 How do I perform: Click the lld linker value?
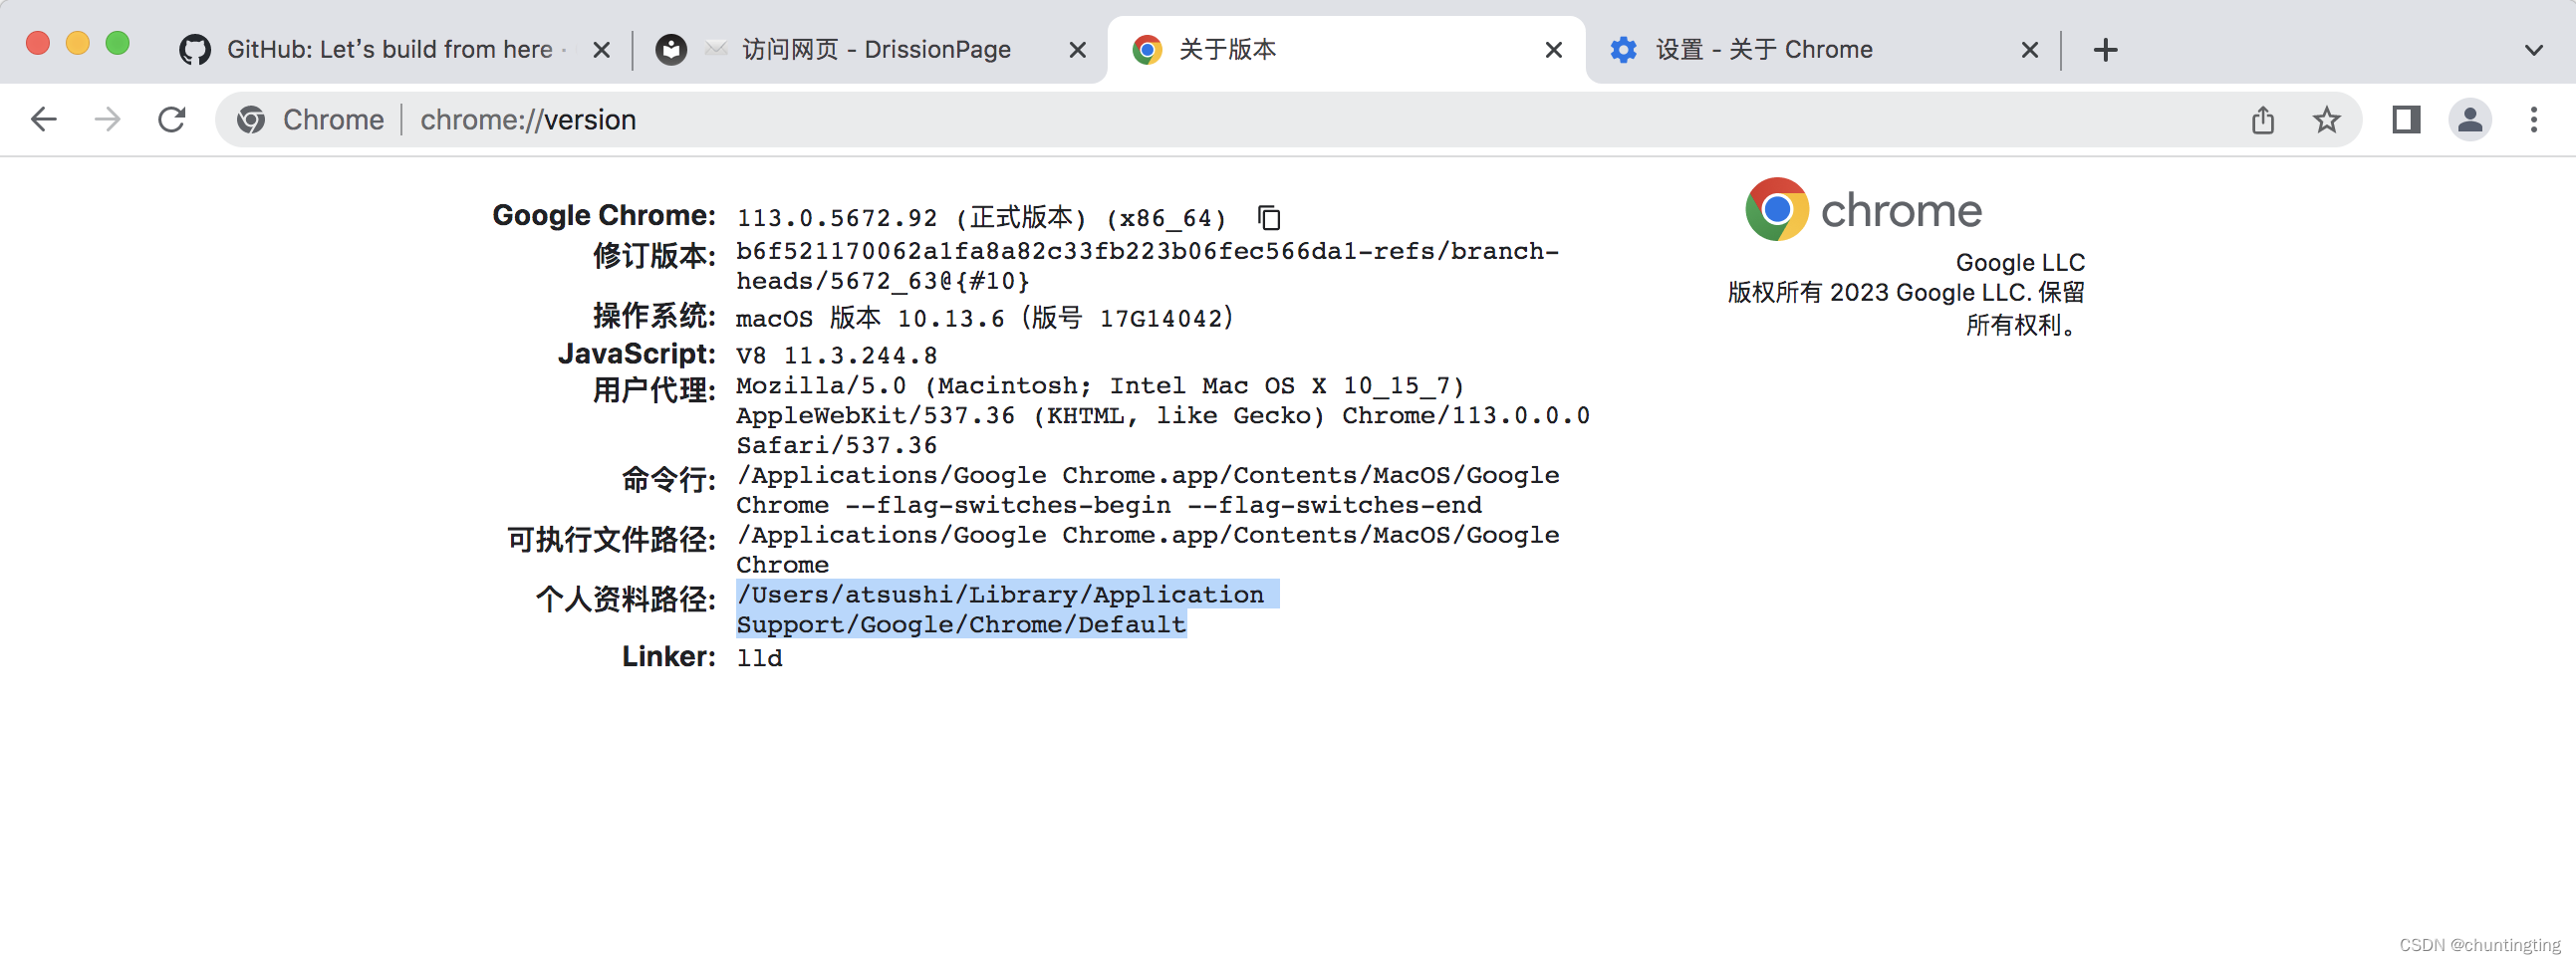760,658
